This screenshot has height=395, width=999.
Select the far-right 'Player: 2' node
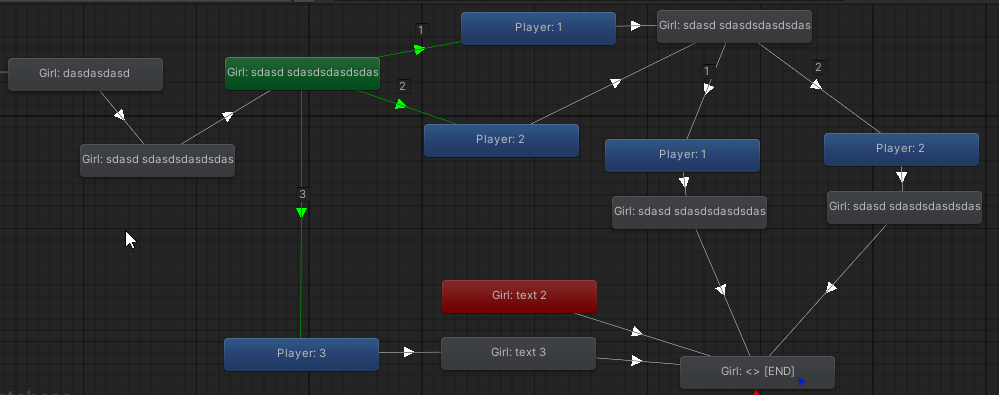902,149
